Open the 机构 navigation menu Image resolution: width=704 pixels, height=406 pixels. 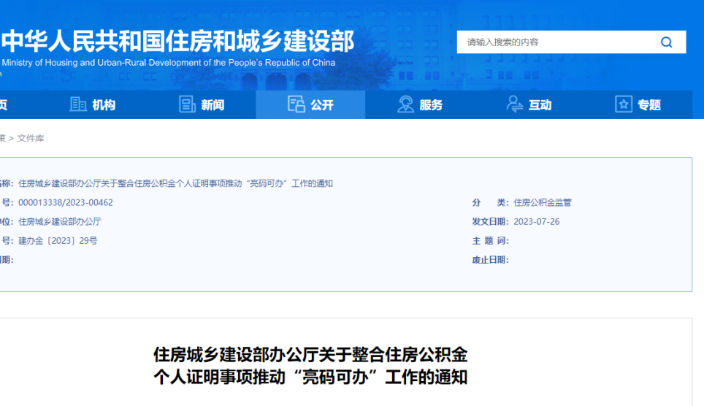tap(93, 105)
